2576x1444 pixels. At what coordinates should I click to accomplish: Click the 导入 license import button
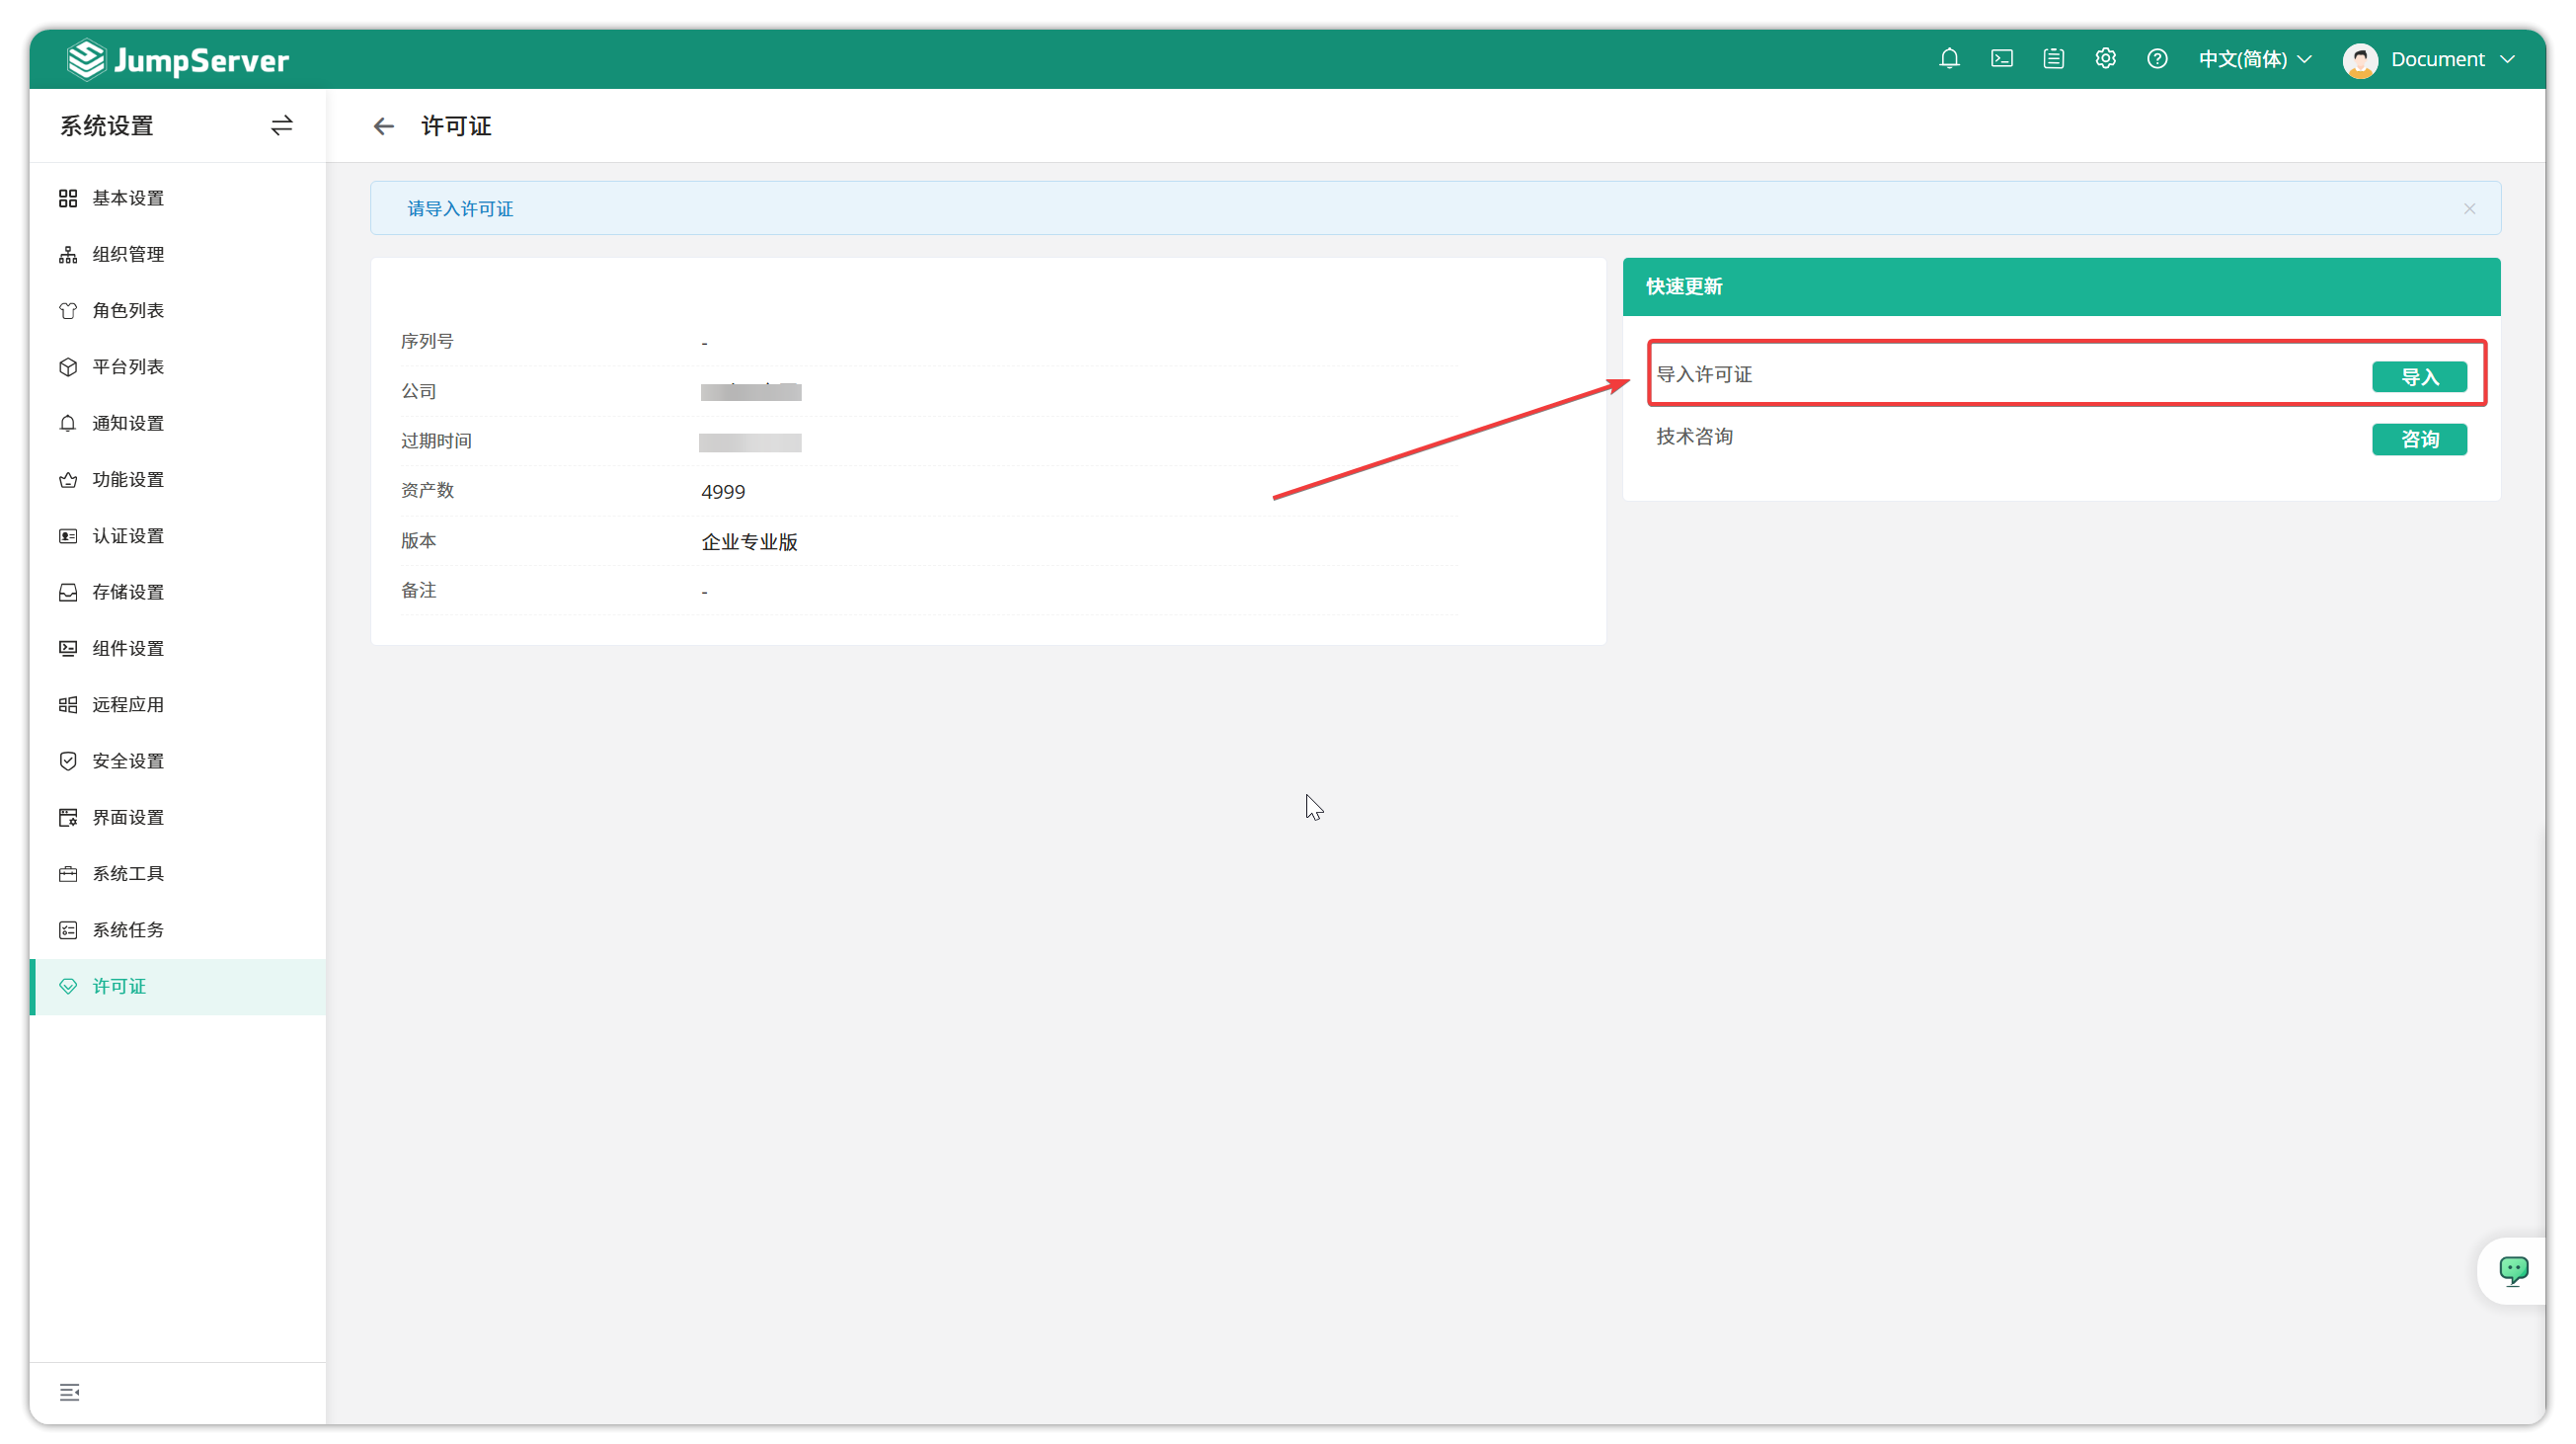pos(2419,377)
